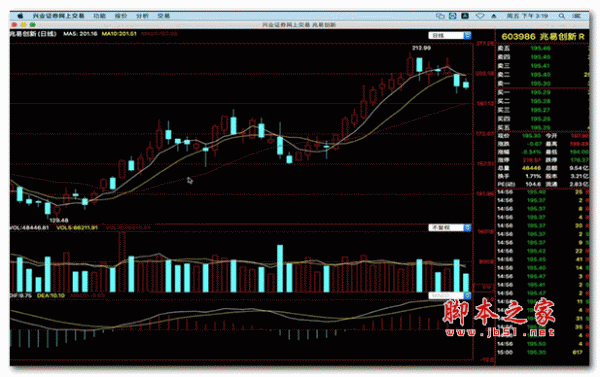Select the 买四 bid row
600x377 pixels.
tap(543, 119)
